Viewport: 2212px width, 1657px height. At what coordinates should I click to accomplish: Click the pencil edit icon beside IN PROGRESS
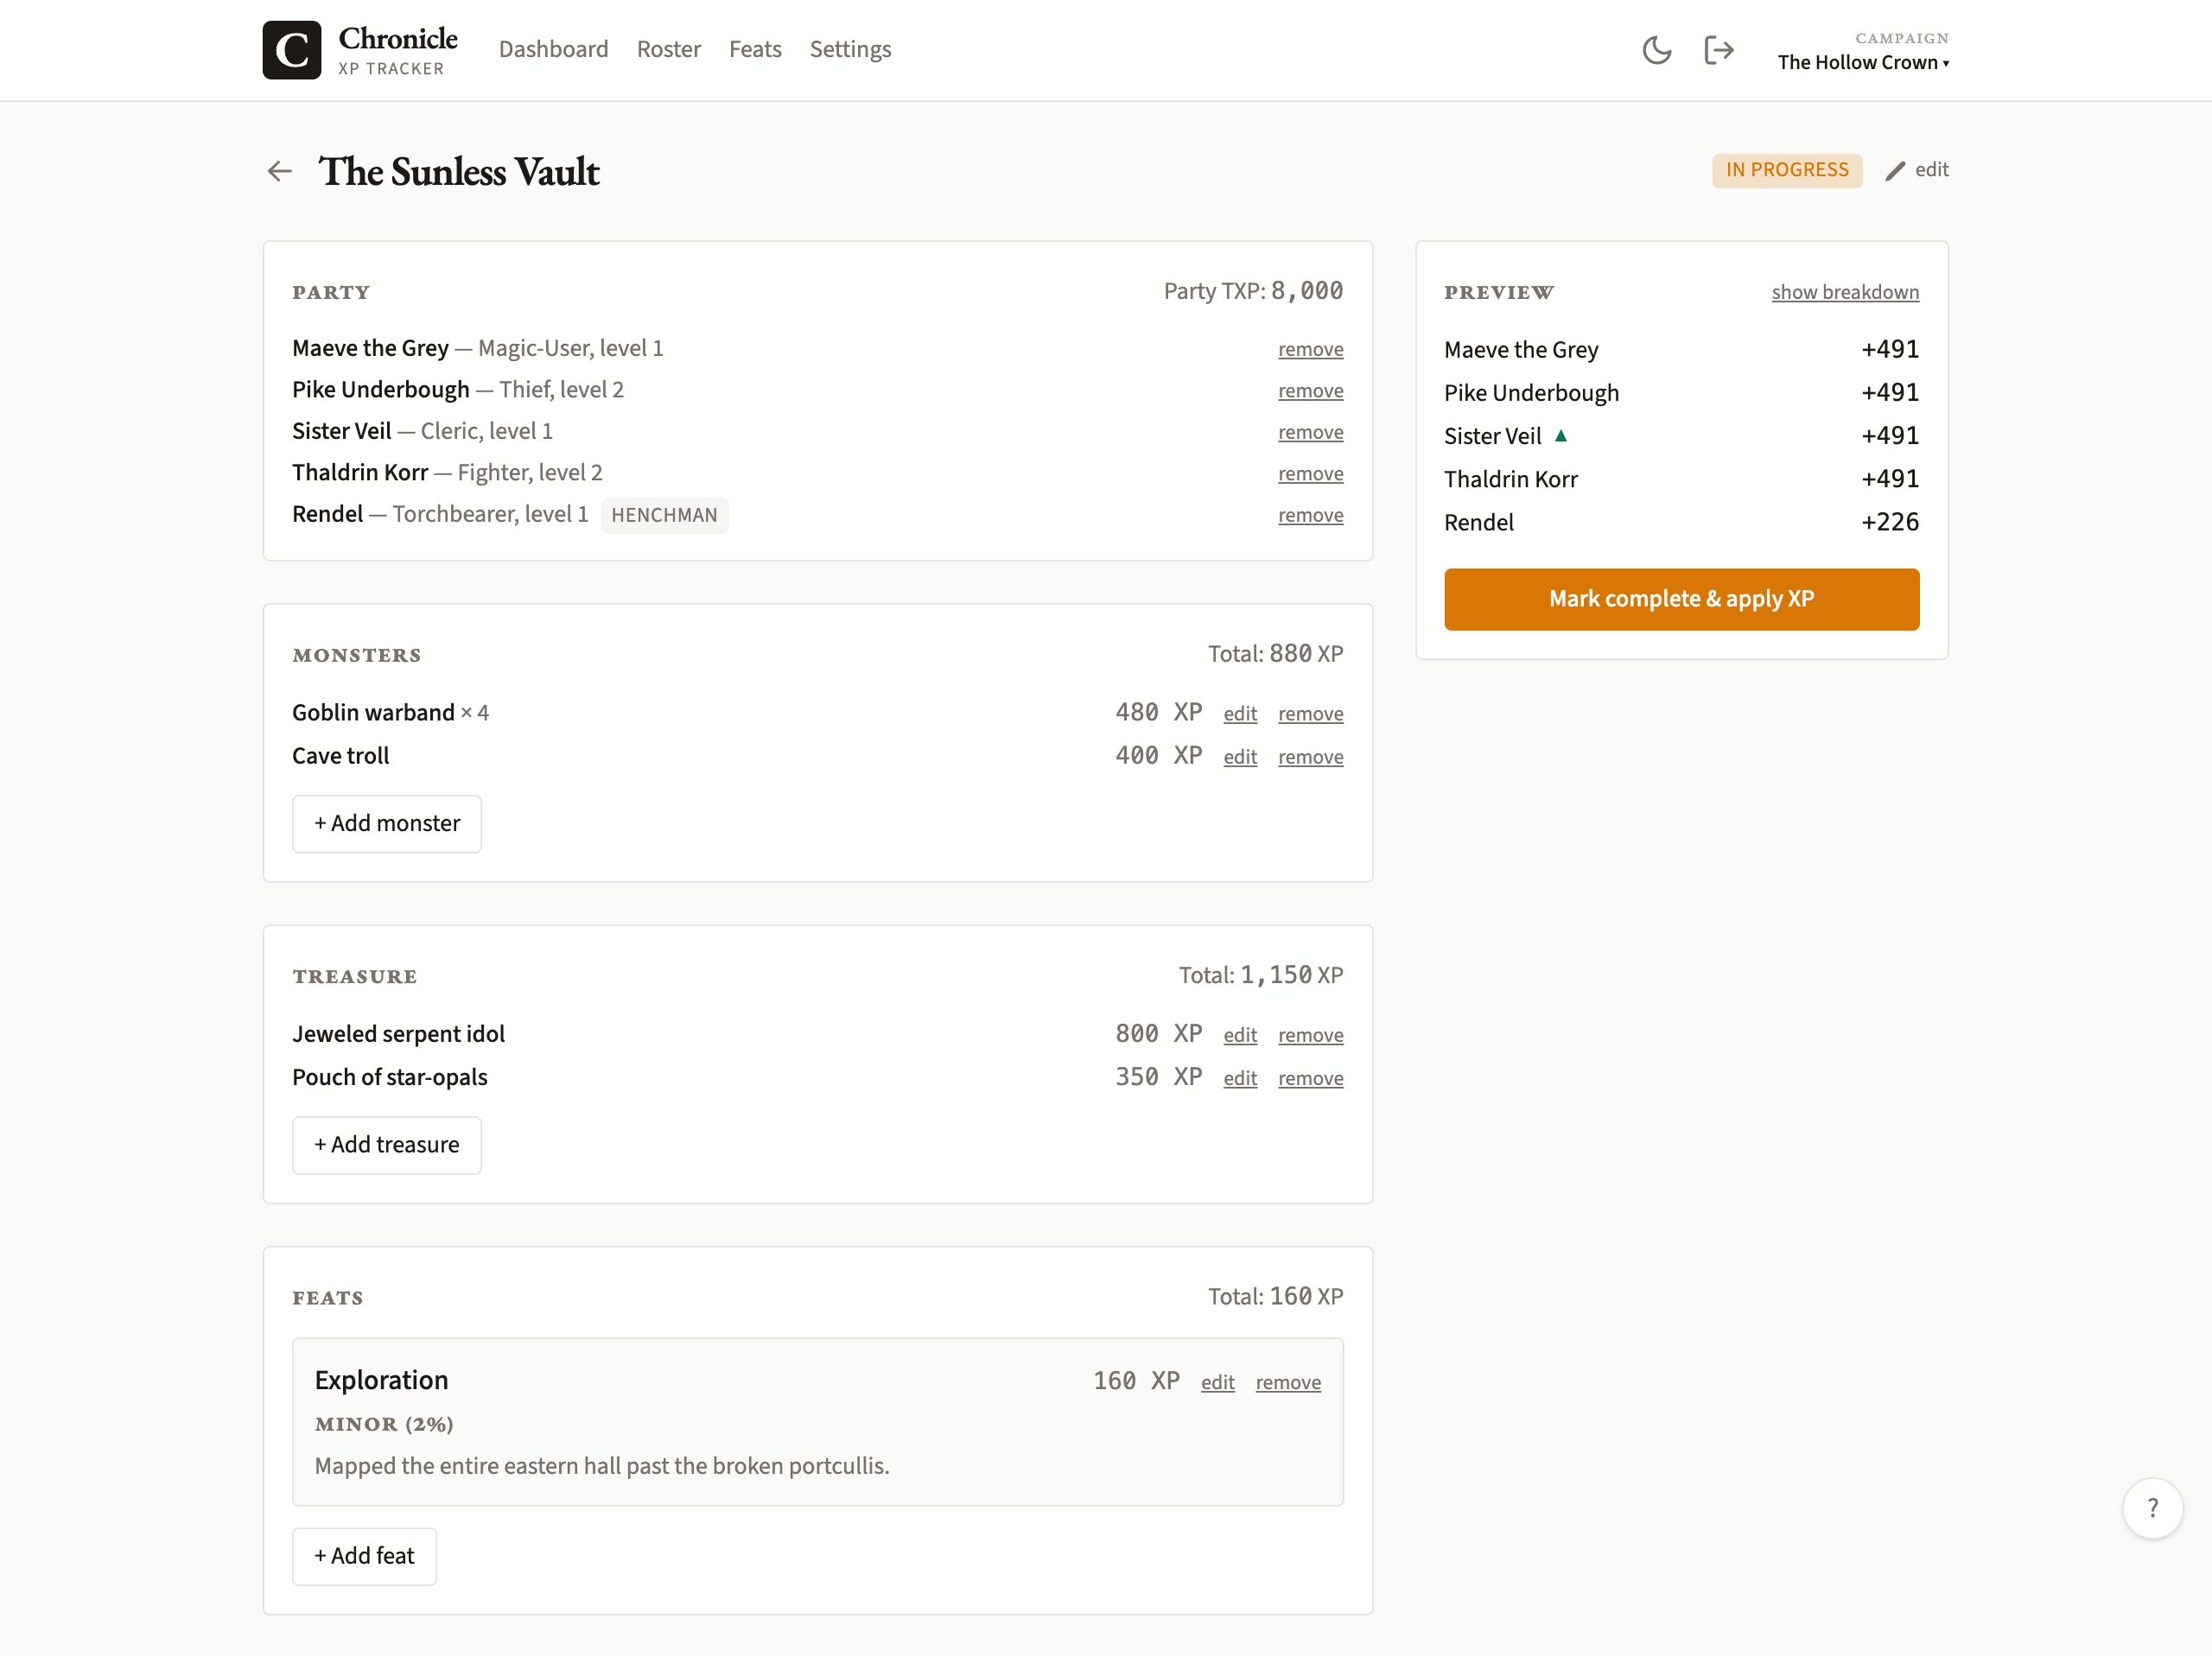(x=1895, y=171)
